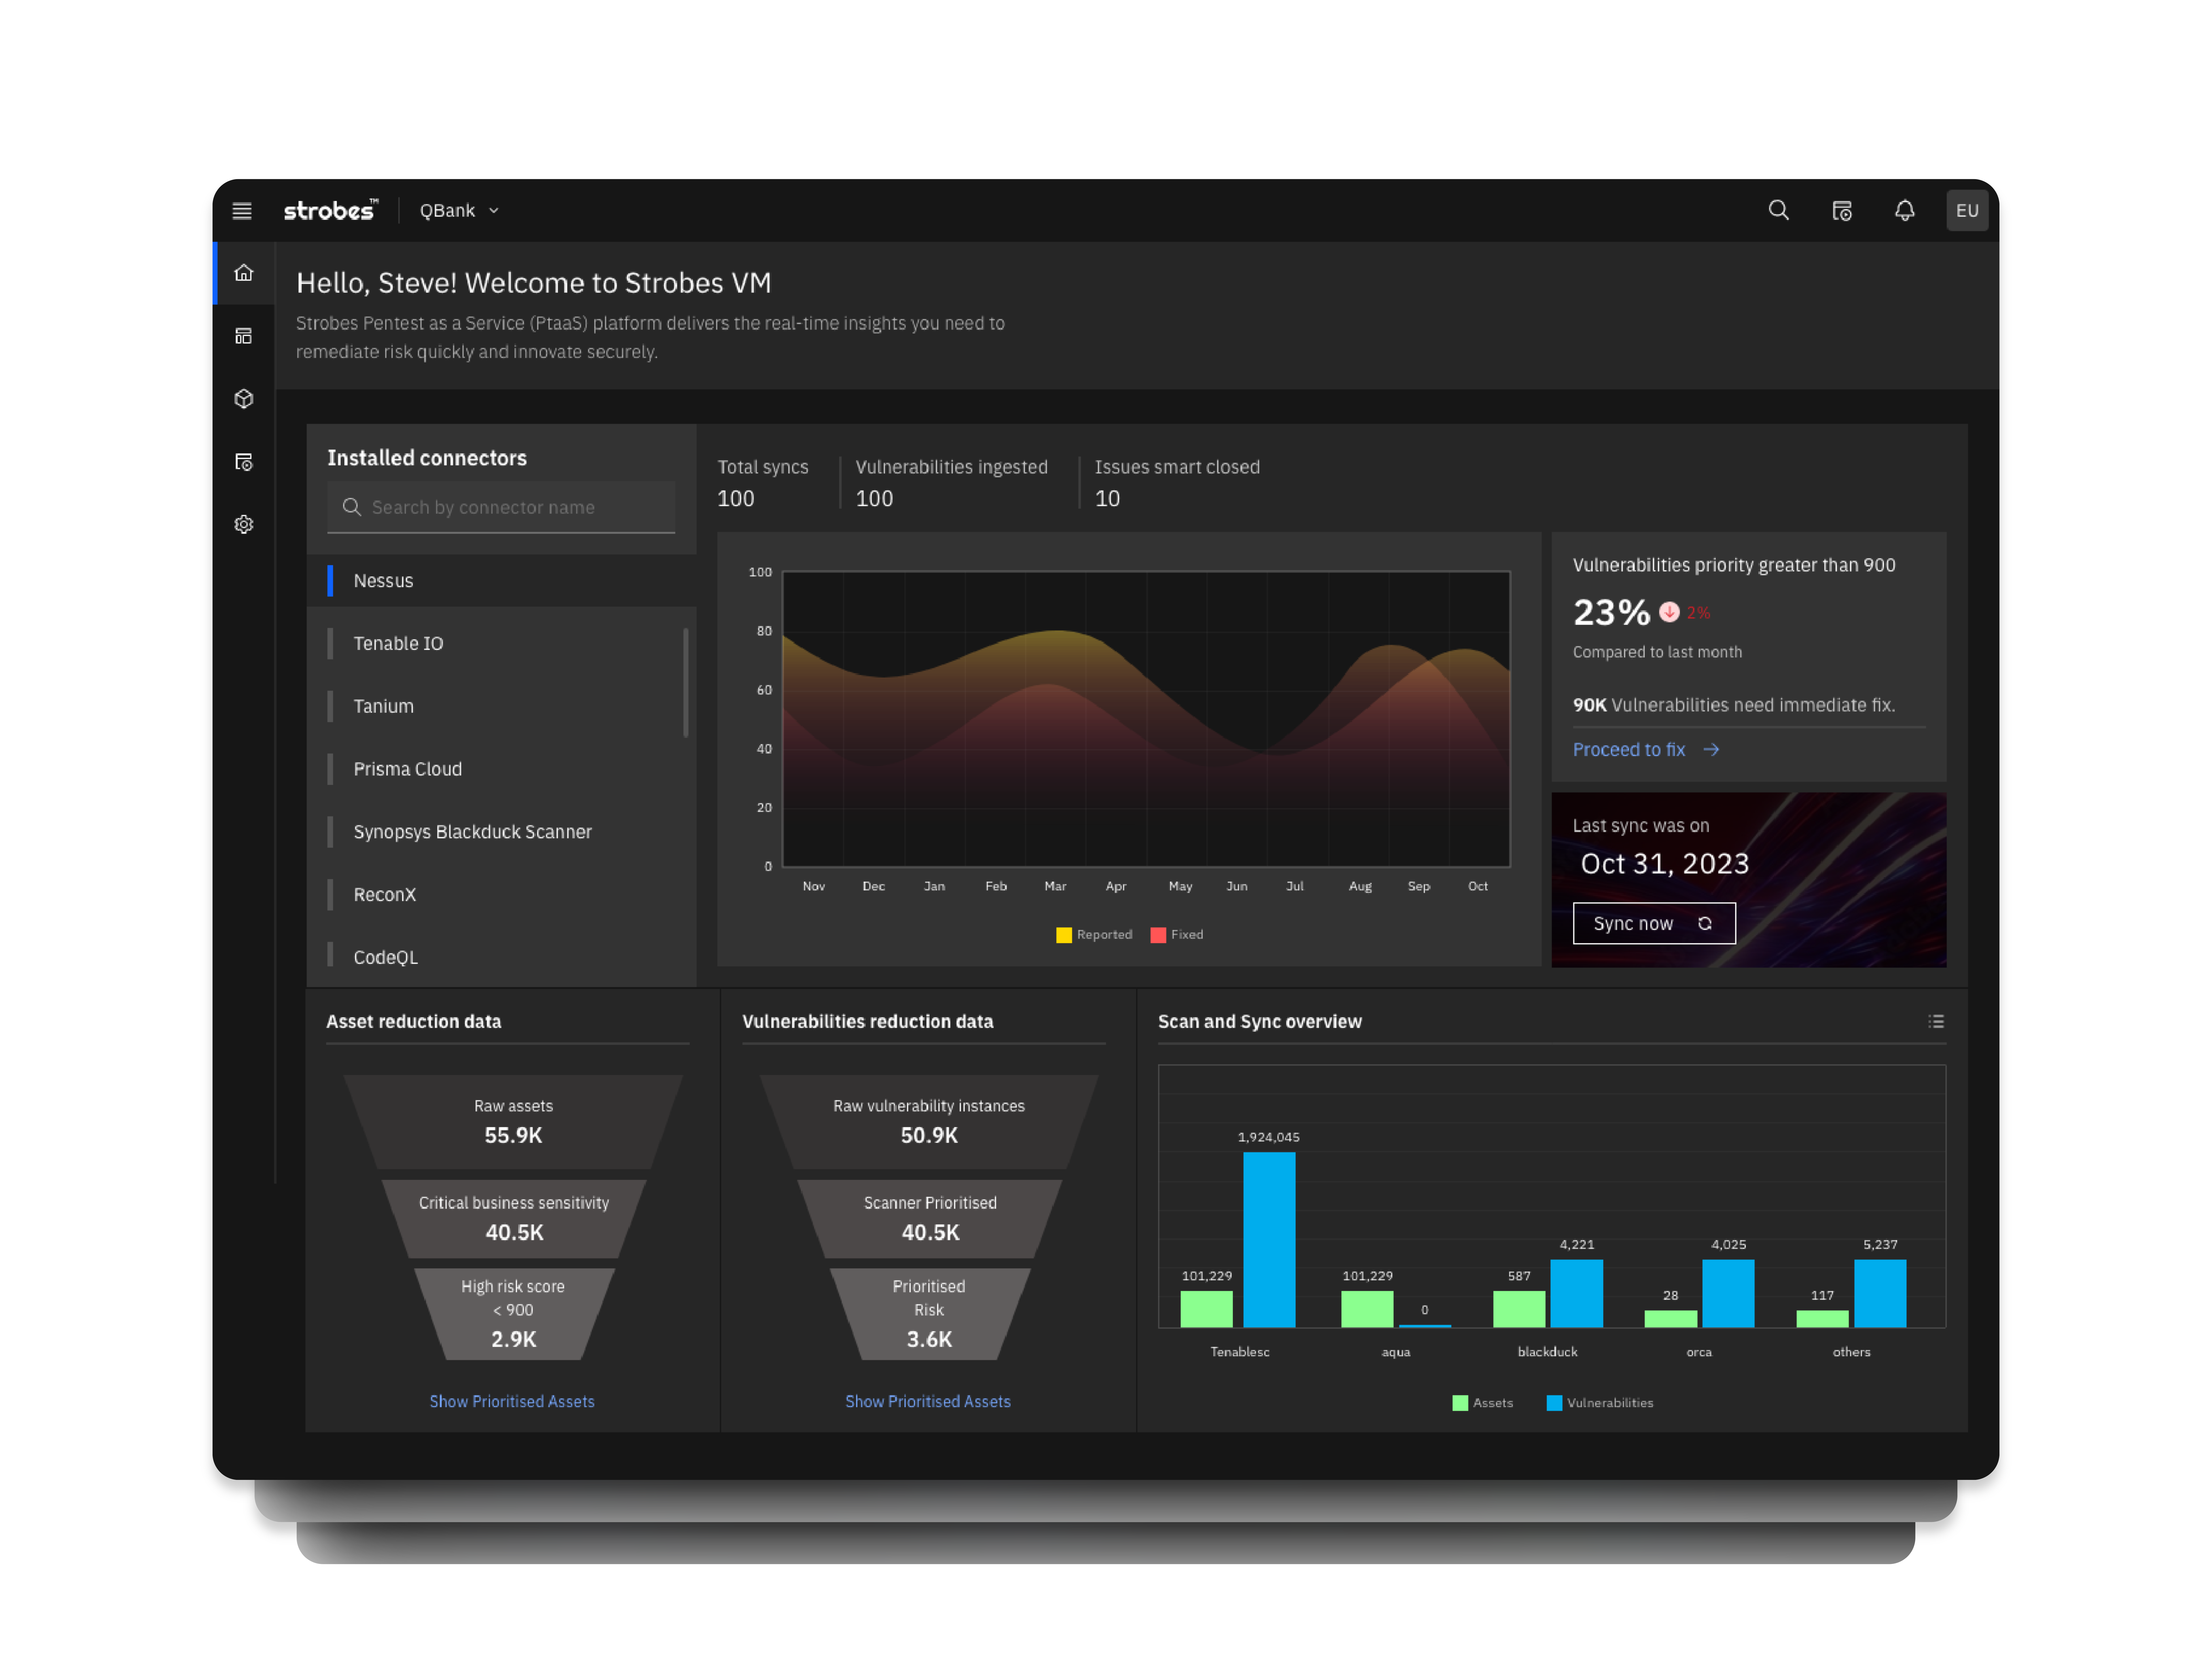Viewport: 2212px width, 1659px height.
Task: Click the Oct 31, 2023 sync date
Action: [x=1665, y=864]
